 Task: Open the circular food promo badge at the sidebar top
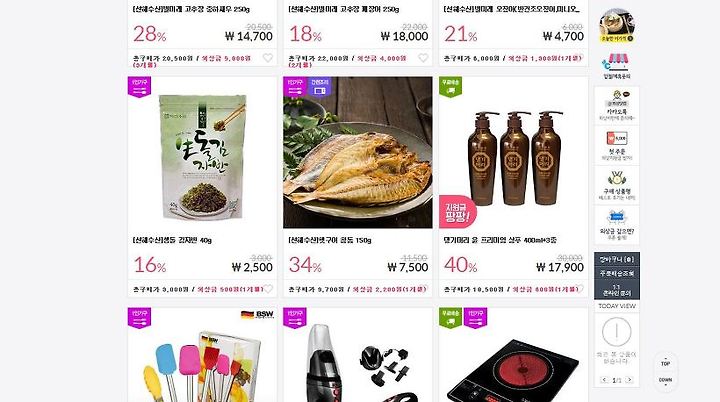click(x=617, y=25)
